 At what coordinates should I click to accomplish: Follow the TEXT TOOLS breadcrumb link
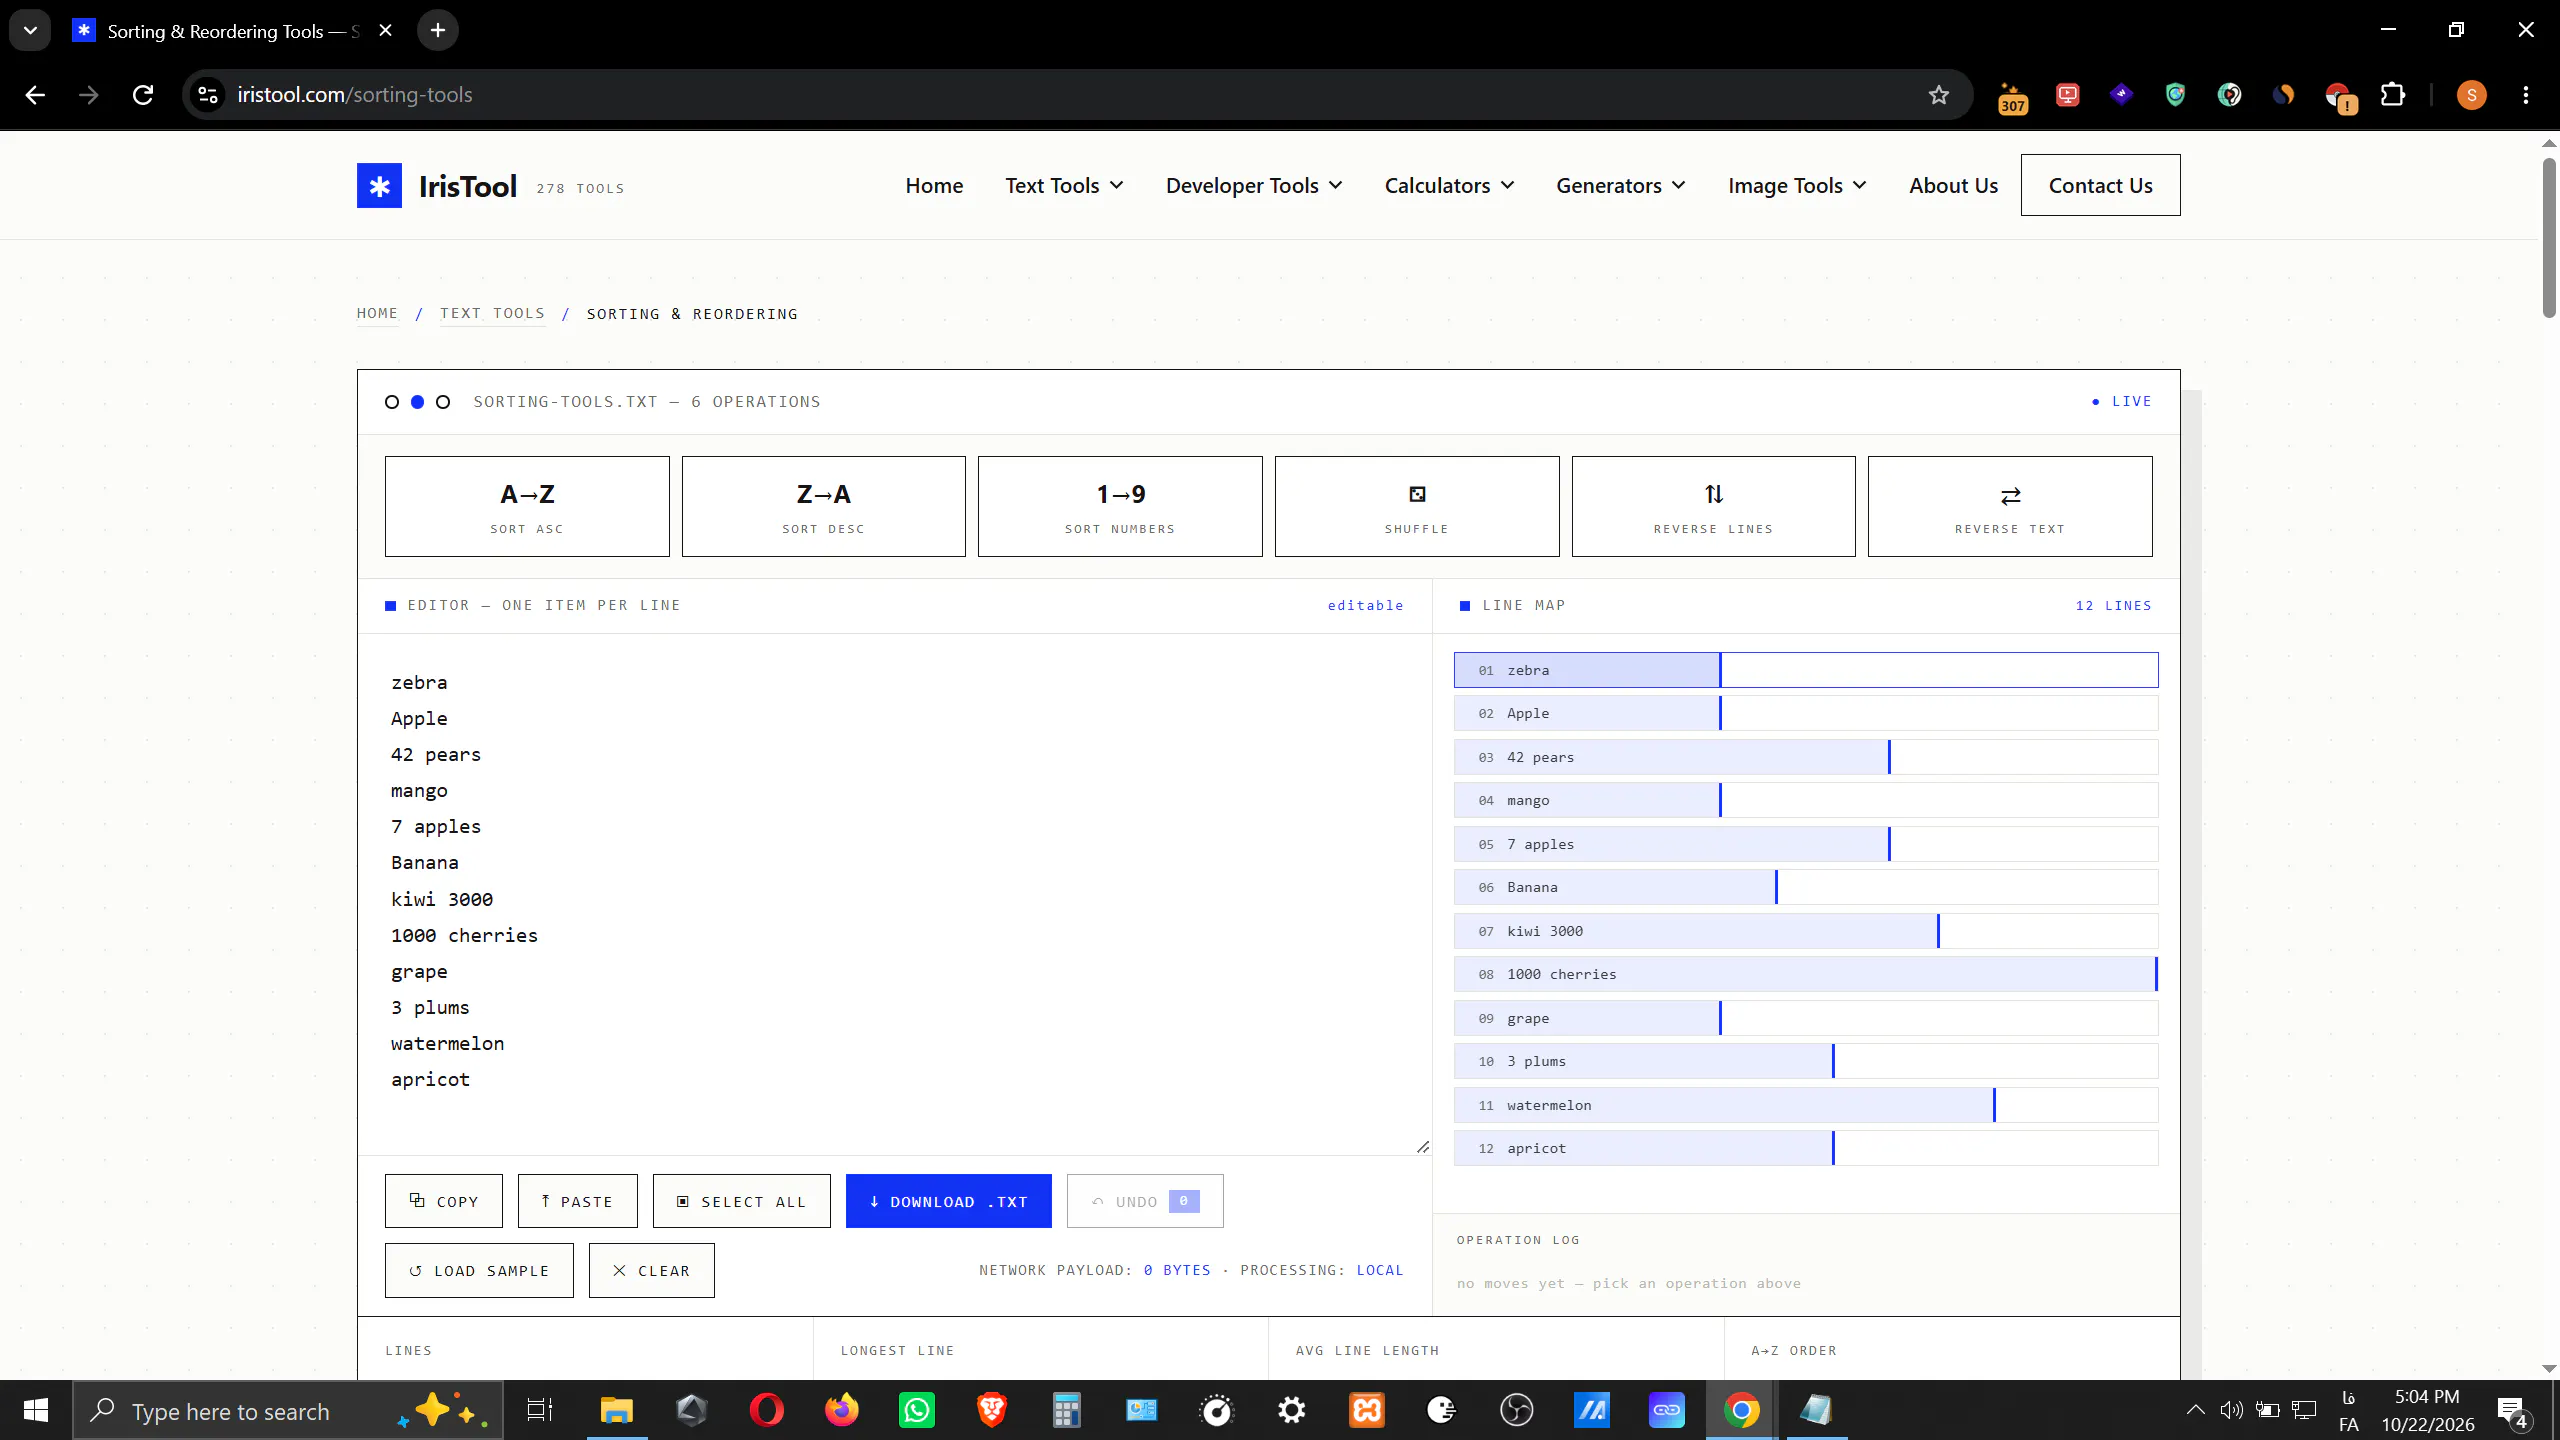492,313
